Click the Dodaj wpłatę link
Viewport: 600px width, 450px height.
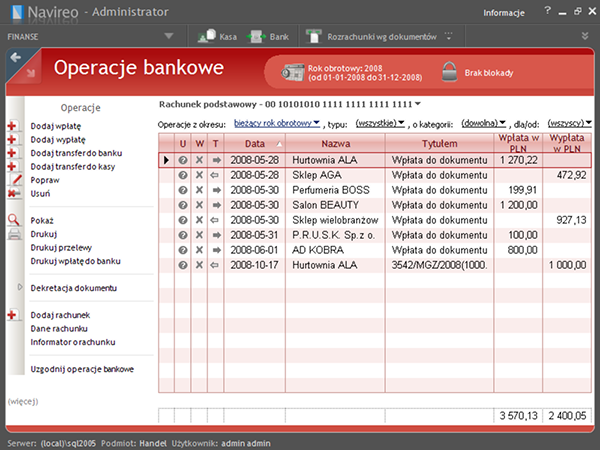[x=57, y=126]
